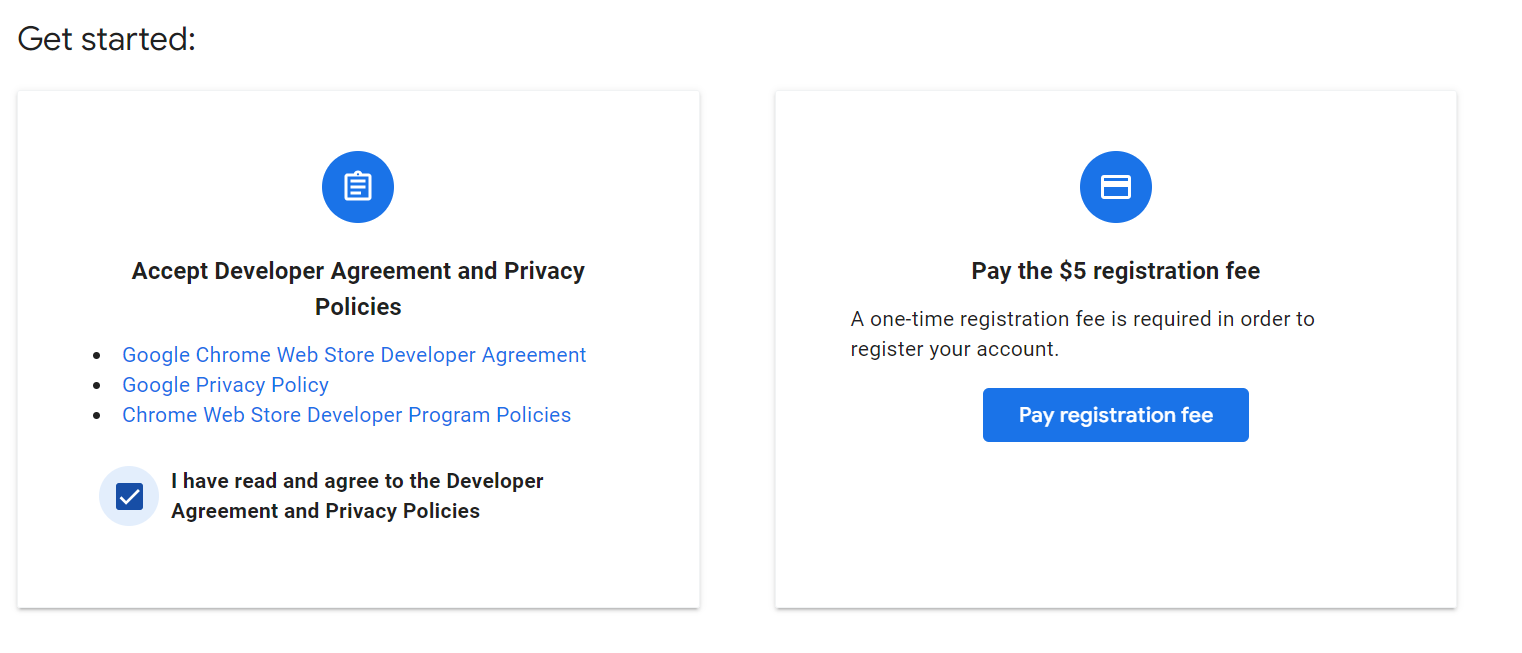Click the white checkmark inside the checkbox
1522x653 pixels.
click(129, 496)
